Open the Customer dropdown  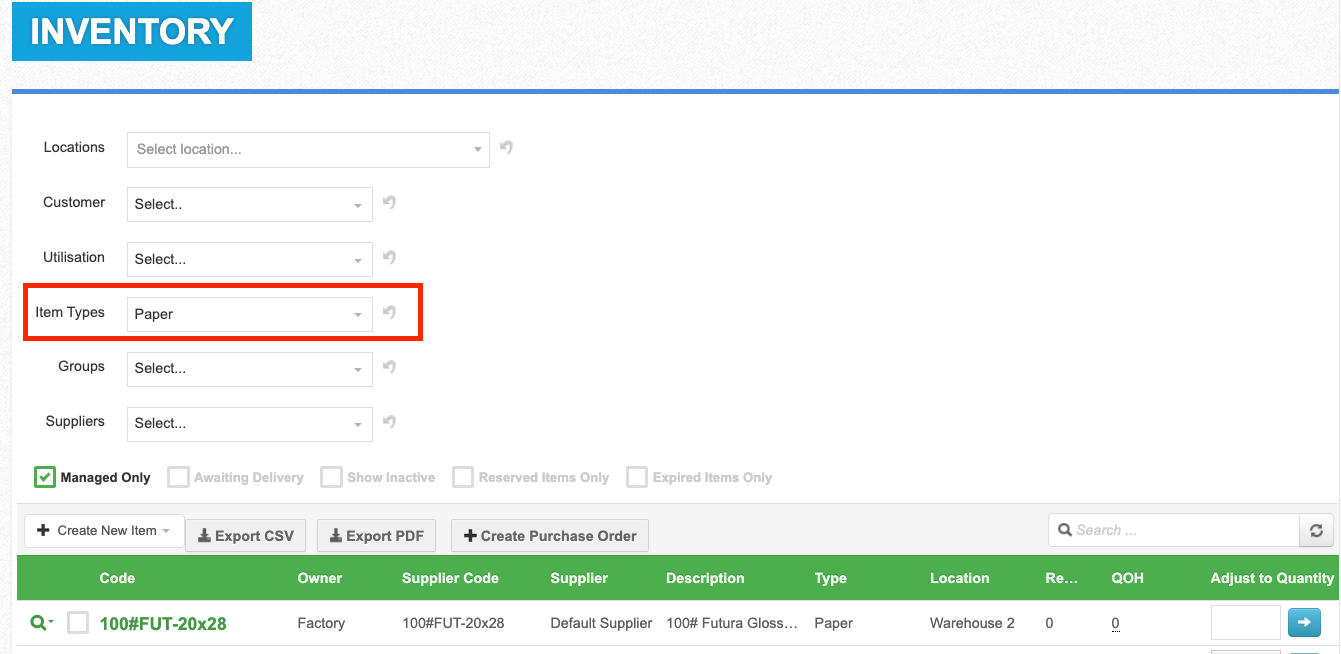(250, 204)
